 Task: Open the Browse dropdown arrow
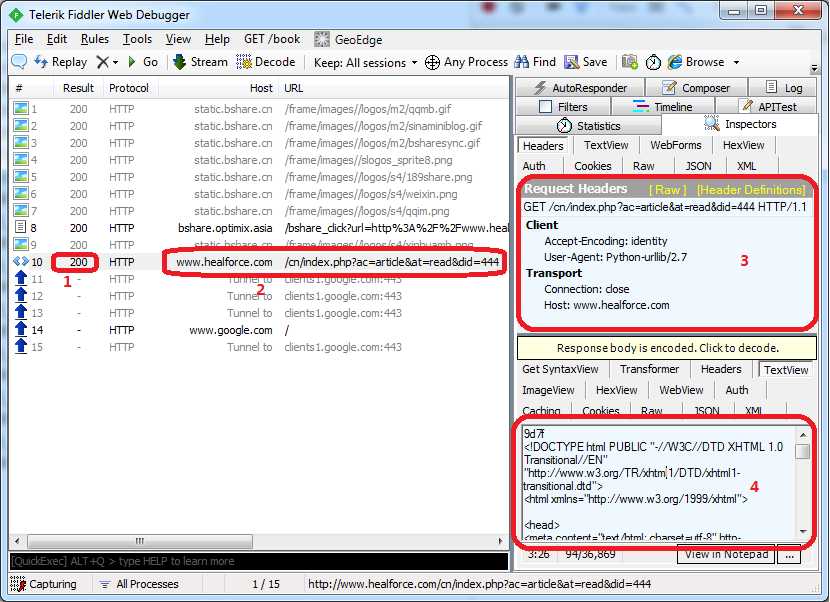point(736,62)
